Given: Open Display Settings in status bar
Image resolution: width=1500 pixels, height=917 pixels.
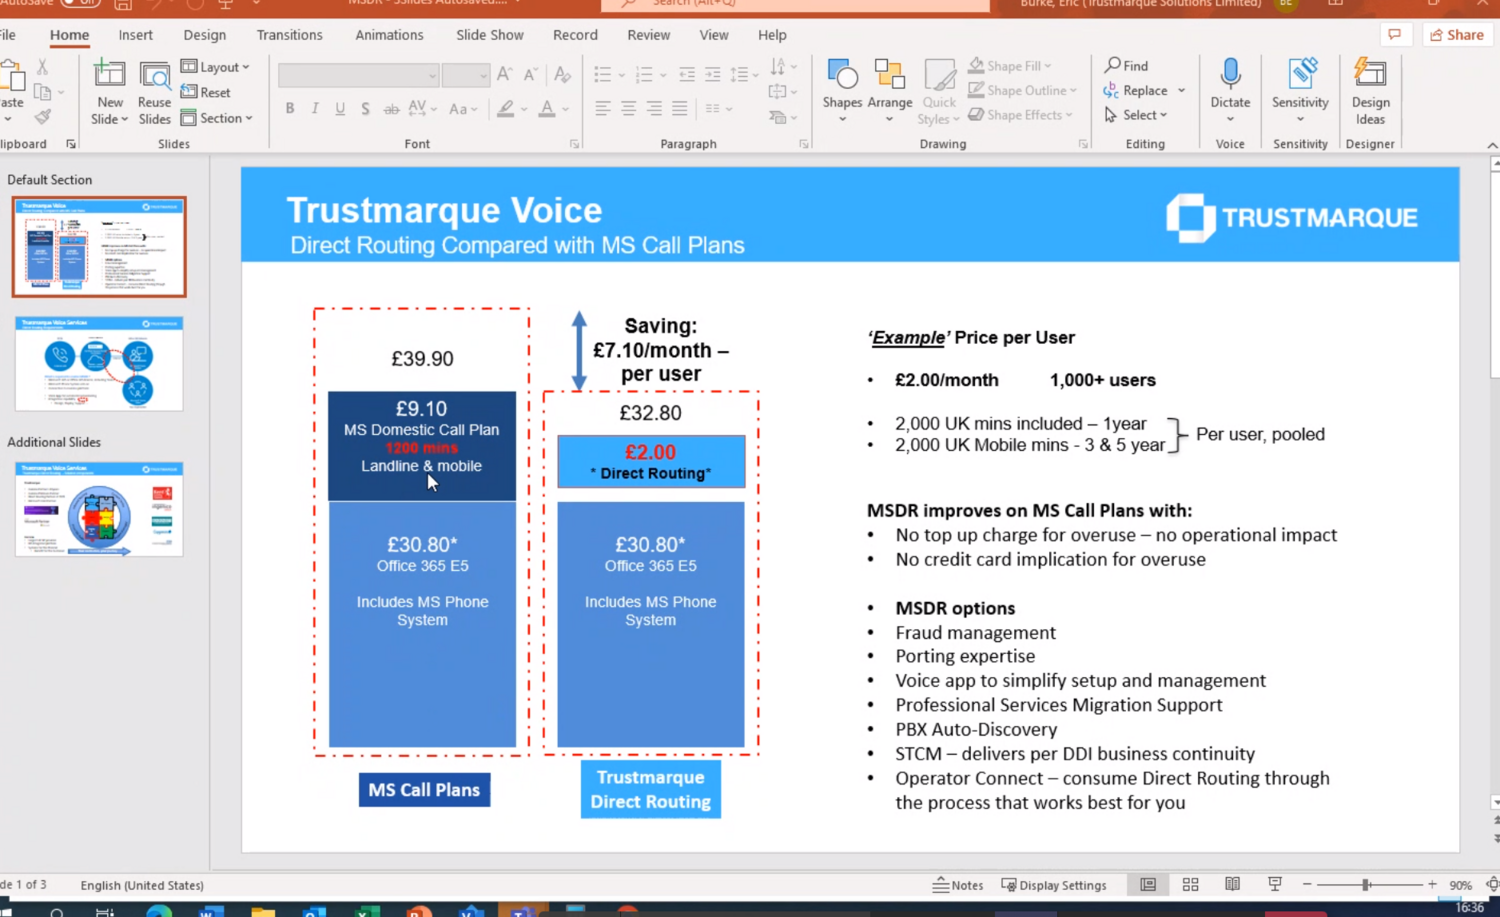Looking at the screenshot, I should (1054, 885).
